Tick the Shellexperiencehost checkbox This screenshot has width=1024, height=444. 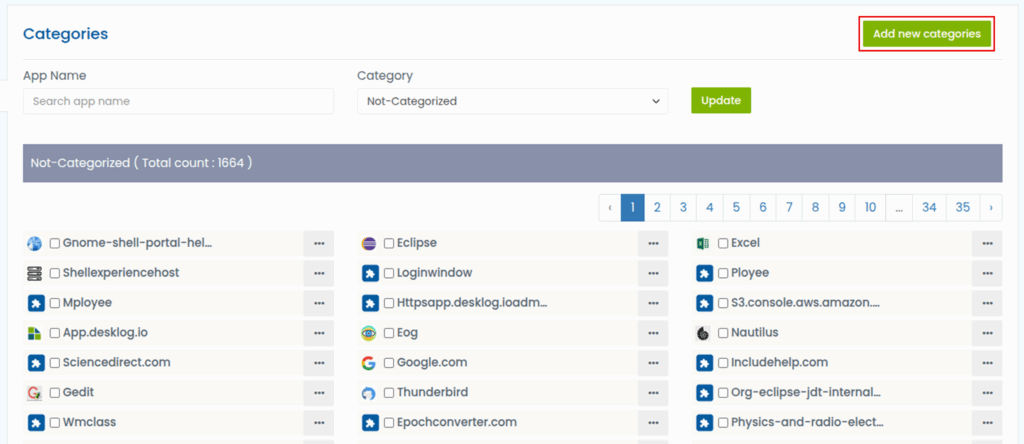point(55,273)
